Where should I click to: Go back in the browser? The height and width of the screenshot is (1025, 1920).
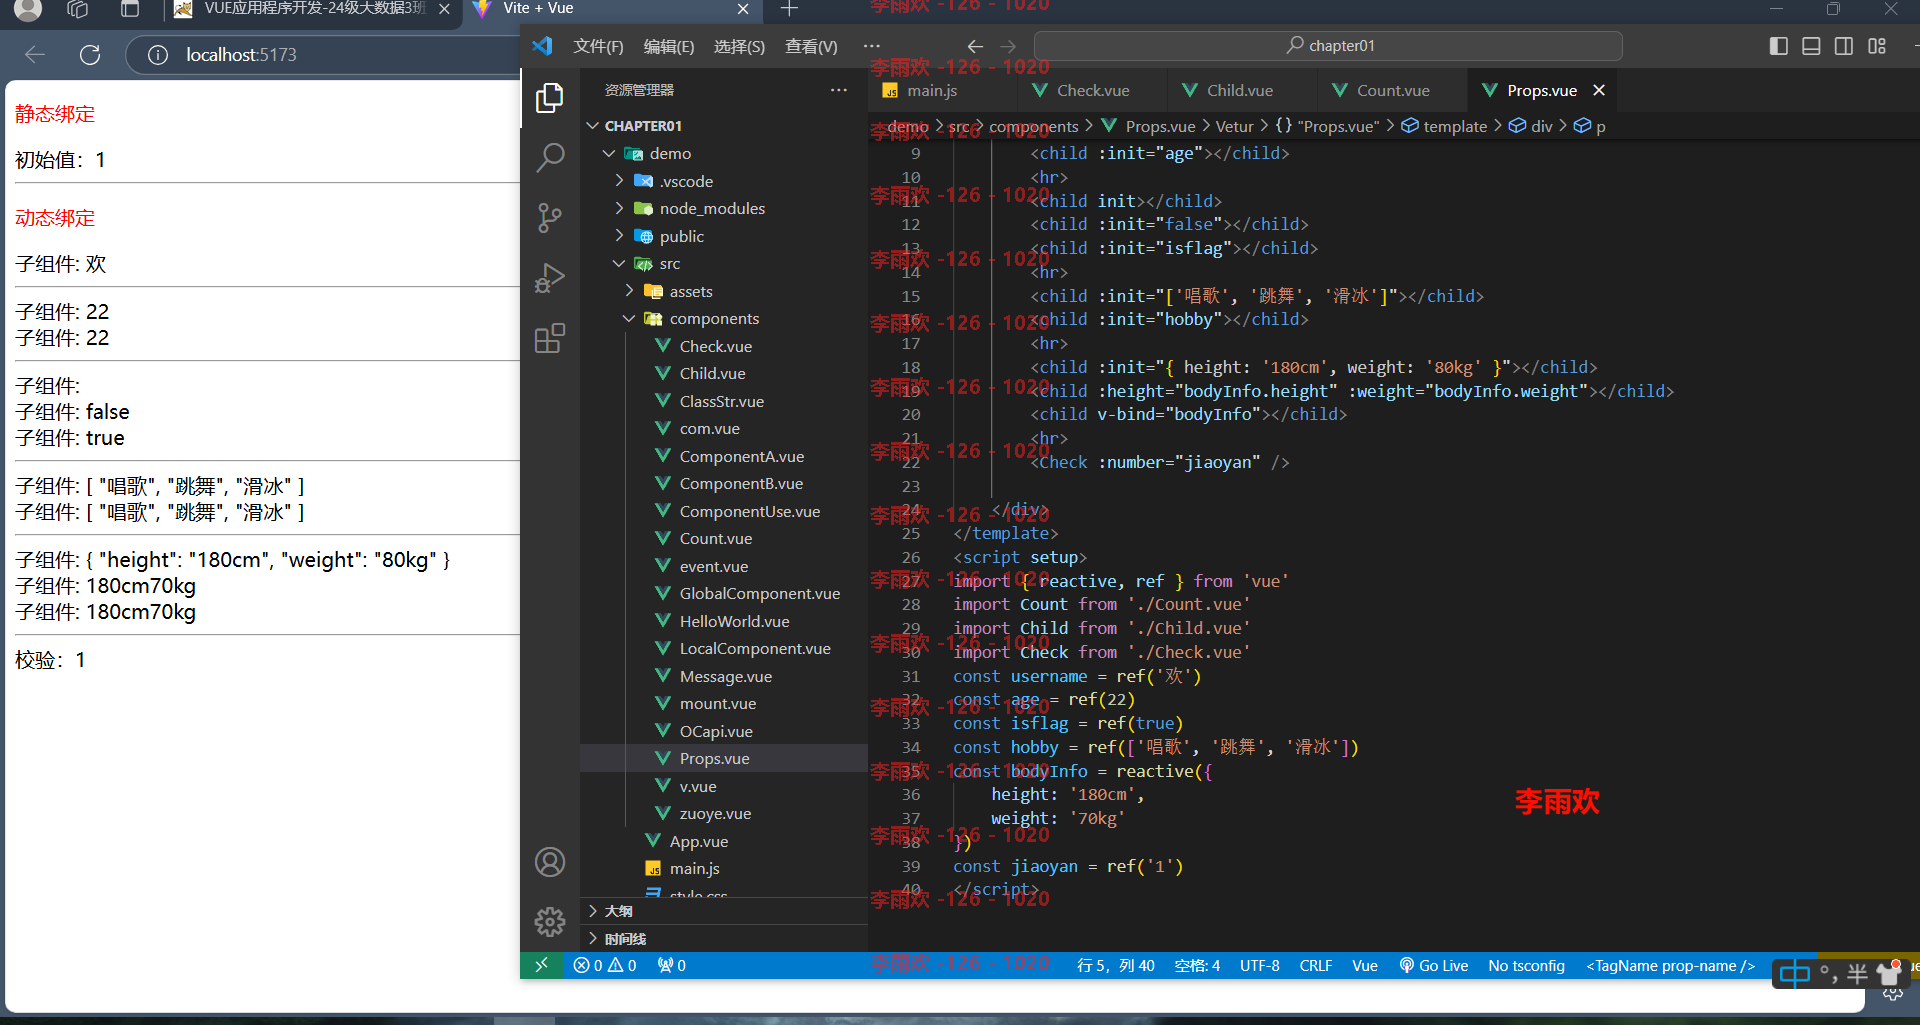[35, 54]
